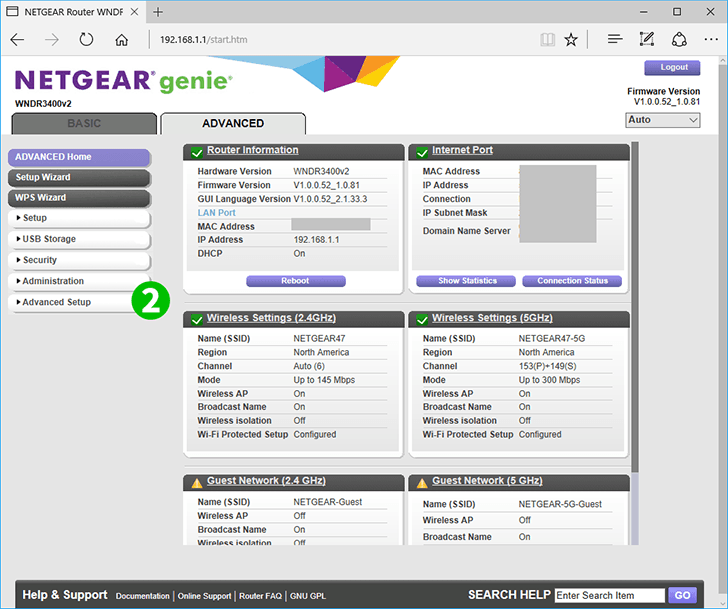Image resolution: width=728 pixels, height=609 pixels.
Task: Click the Search Help input field
Action: [x=610, y=595]
